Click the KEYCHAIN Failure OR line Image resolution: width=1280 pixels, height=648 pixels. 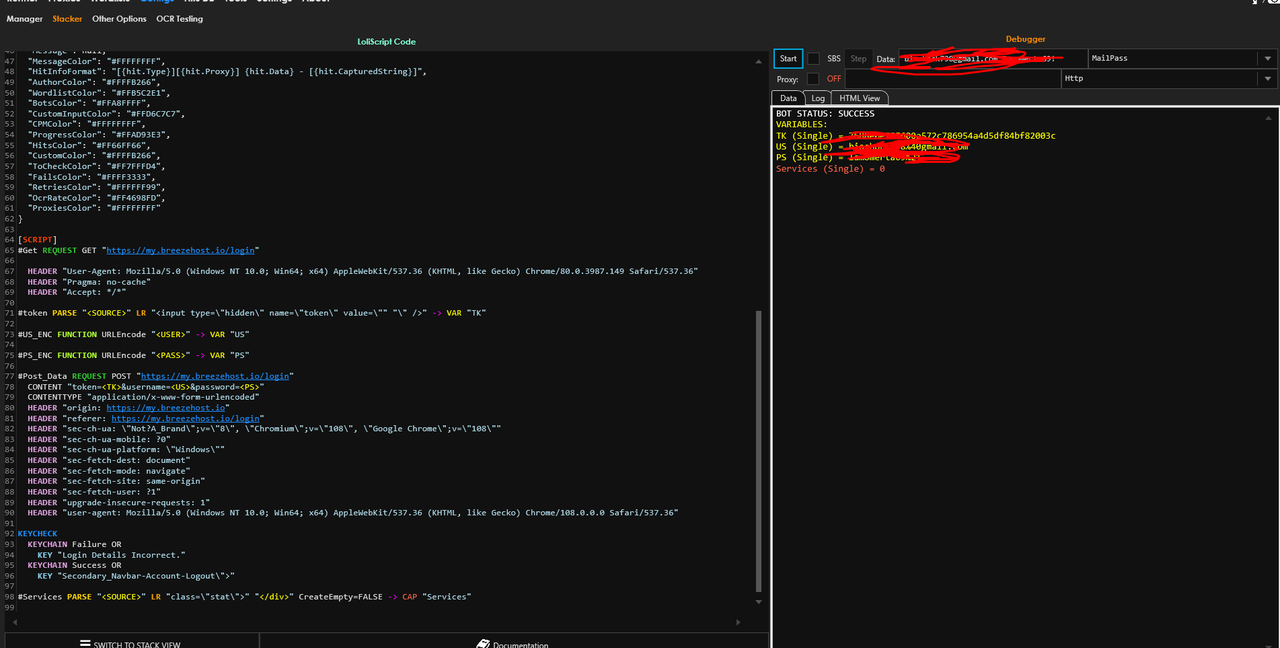point(74,544)
